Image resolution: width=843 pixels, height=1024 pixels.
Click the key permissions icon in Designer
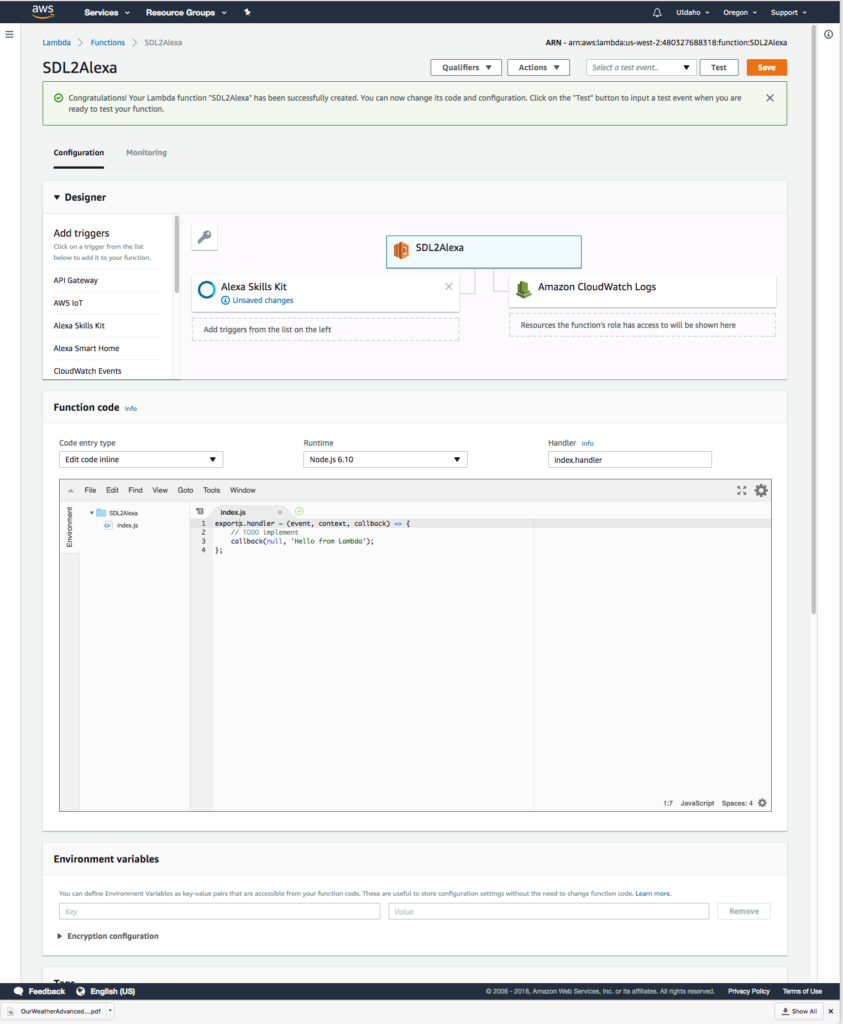coord(204,237)
